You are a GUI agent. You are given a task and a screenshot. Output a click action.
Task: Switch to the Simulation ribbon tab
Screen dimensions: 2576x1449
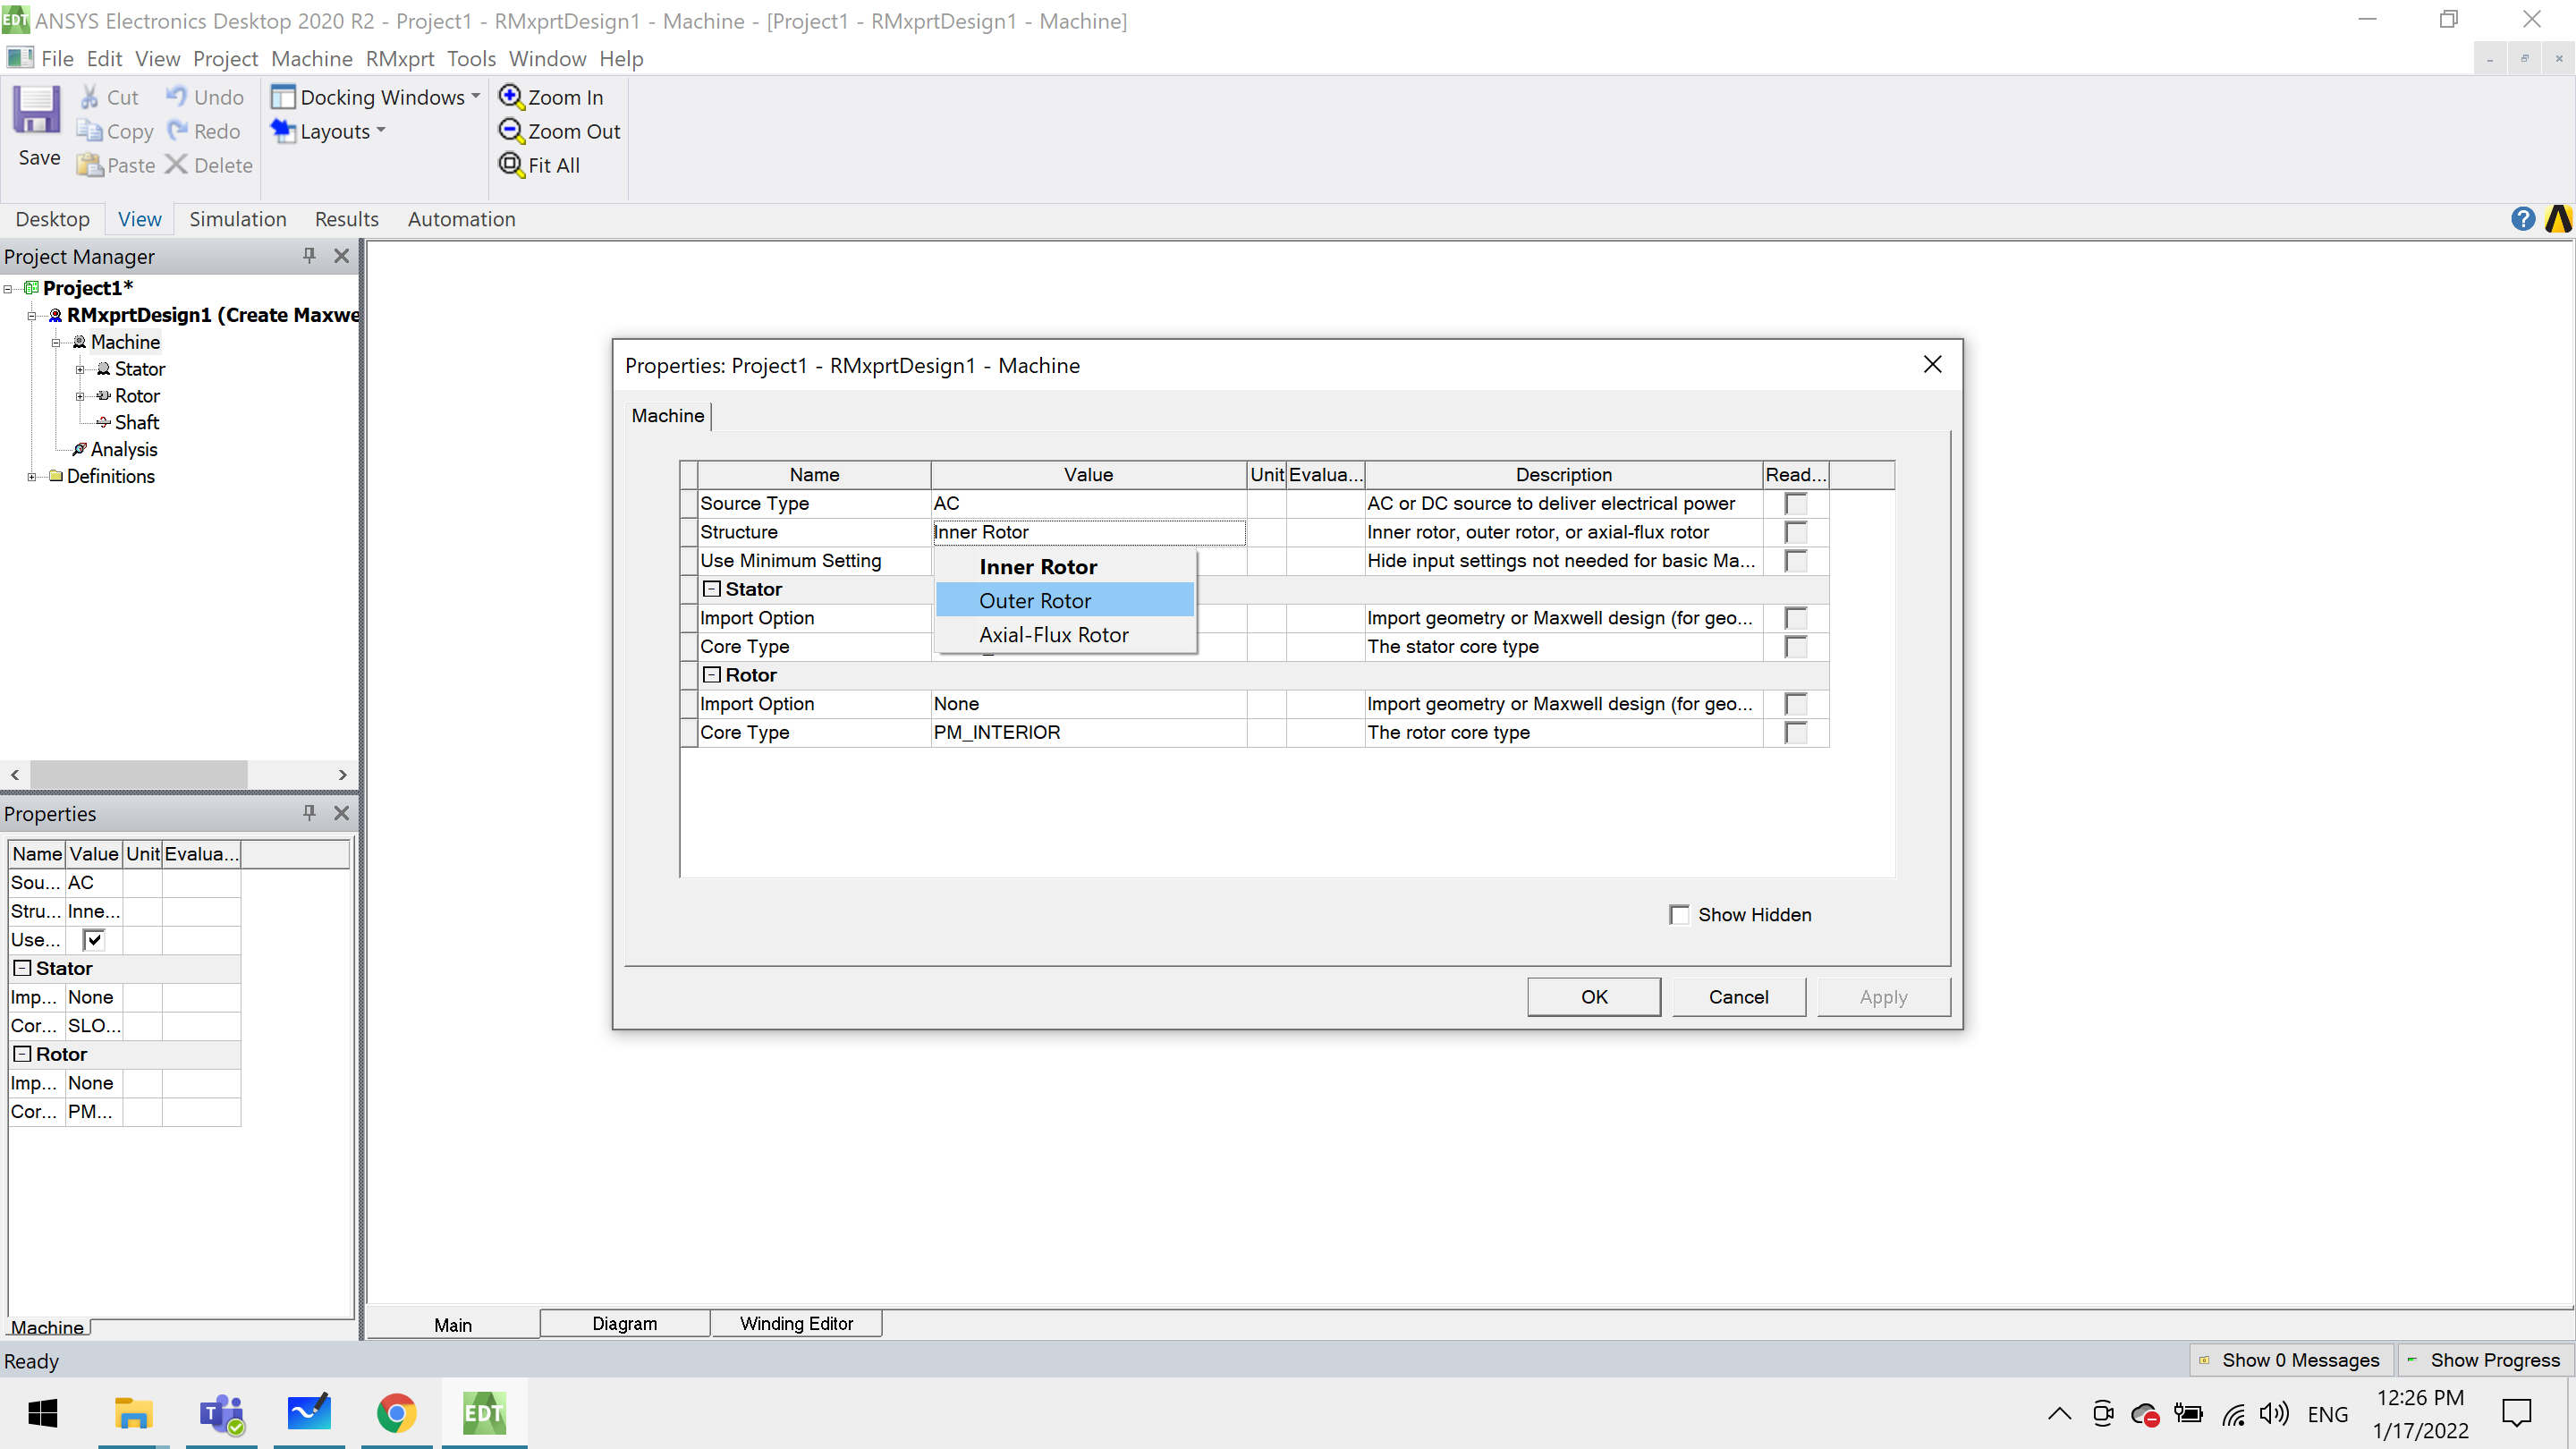coord(238,219)
